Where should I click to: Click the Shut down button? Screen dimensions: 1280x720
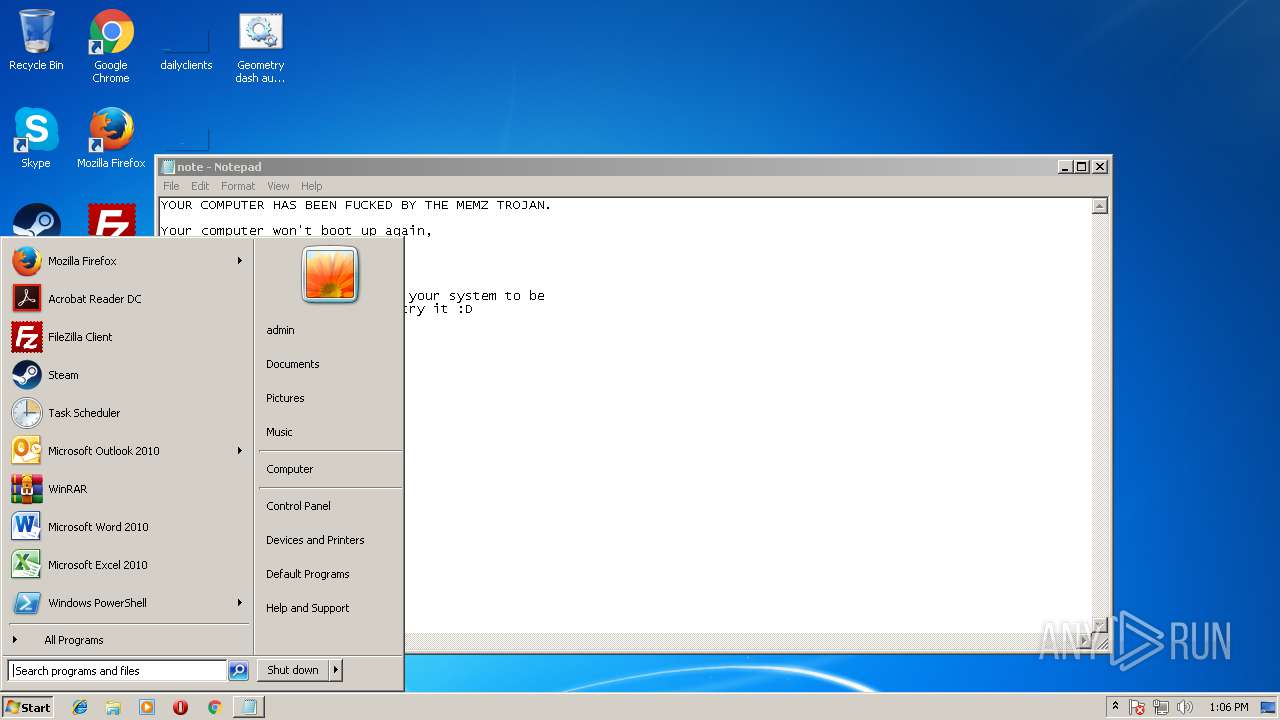coord(293,670)
